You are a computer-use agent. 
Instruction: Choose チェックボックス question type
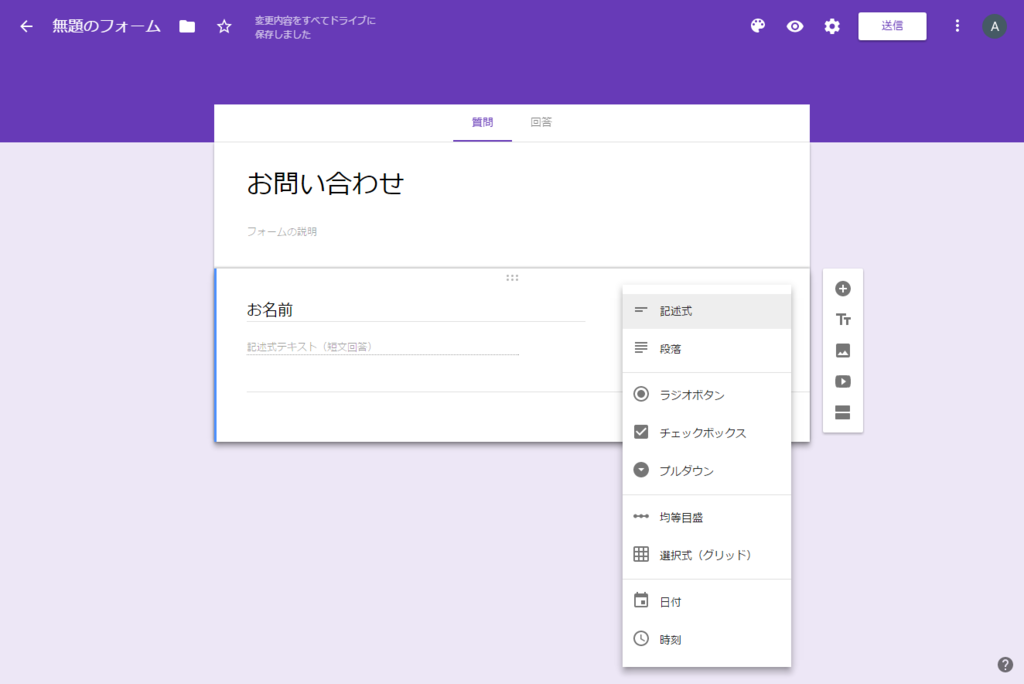[x=707, y=432]
